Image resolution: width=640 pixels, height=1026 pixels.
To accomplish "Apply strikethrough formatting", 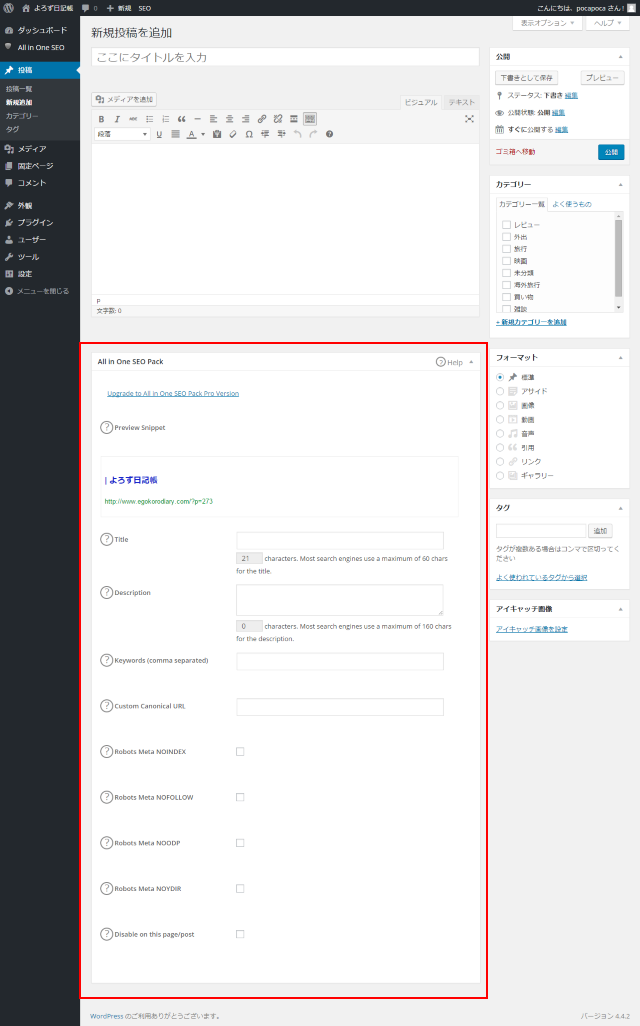I will point(133,119).
